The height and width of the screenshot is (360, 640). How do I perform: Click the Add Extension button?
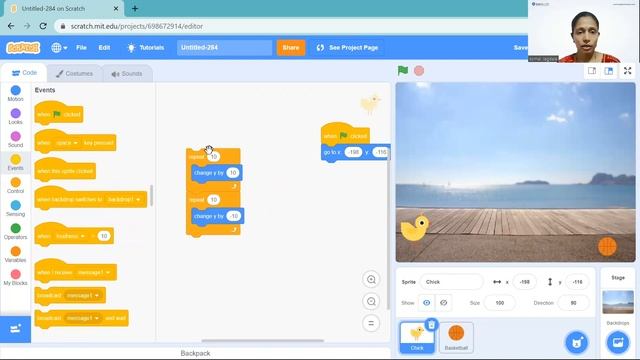(x=16, y=329)
